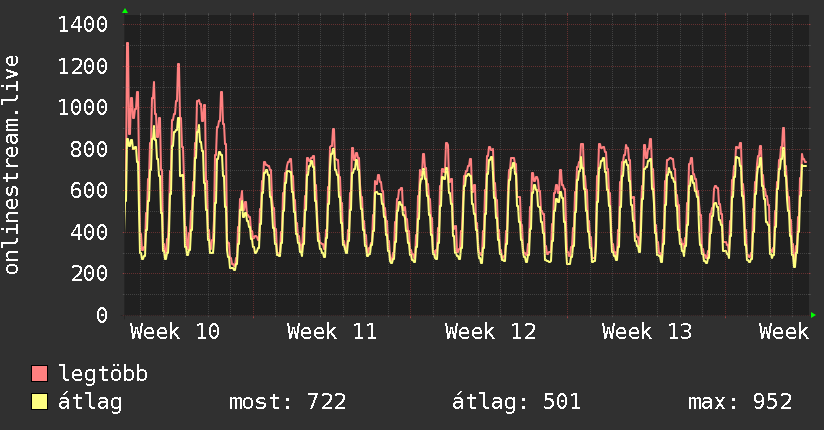Click the 600 y-axis value
Screen dimensions: 824x430
coord(89,190)
